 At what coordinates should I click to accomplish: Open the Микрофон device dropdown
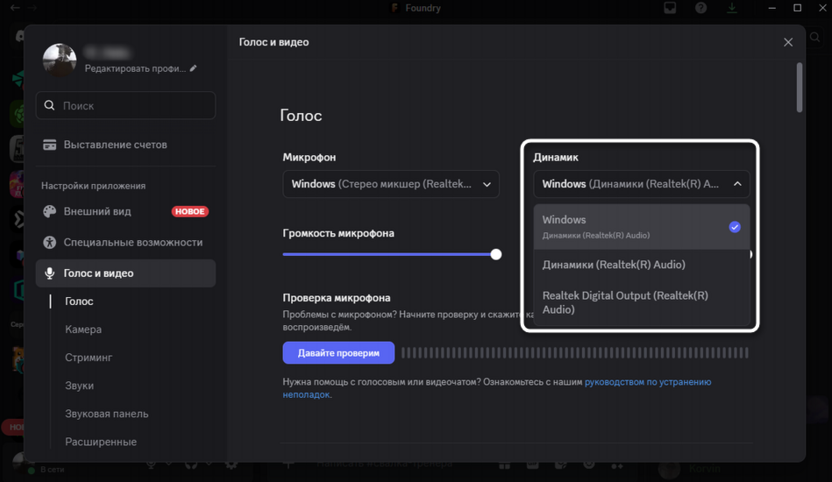[391, 184]
